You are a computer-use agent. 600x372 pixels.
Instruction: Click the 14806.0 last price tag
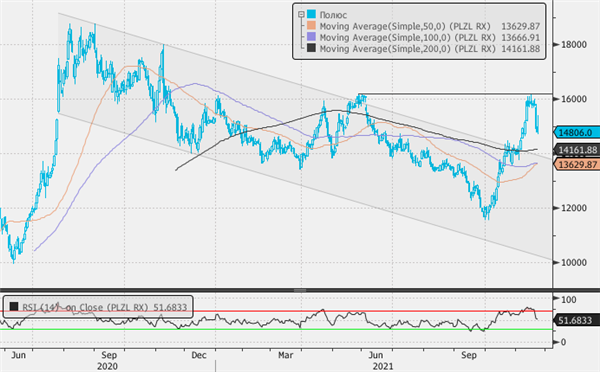(577, 132)
